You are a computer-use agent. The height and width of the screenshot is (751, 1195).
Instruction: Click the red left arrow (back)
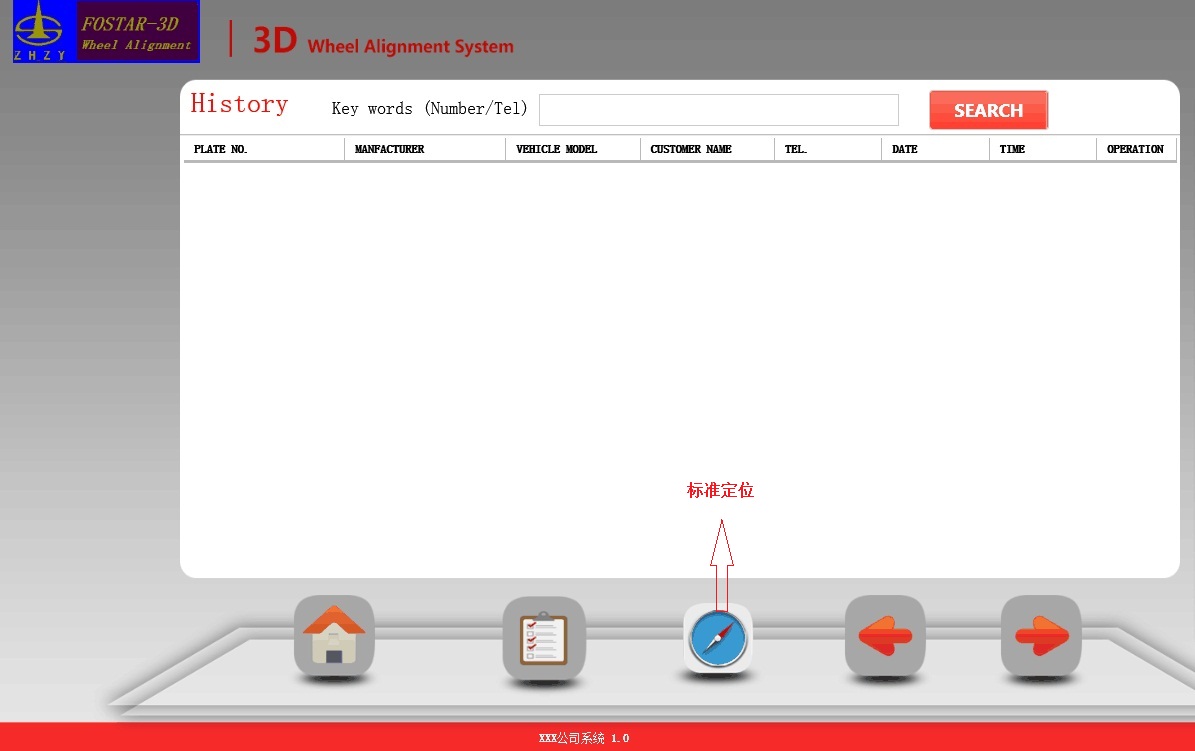pyautogui.click(x=885, y=636)
